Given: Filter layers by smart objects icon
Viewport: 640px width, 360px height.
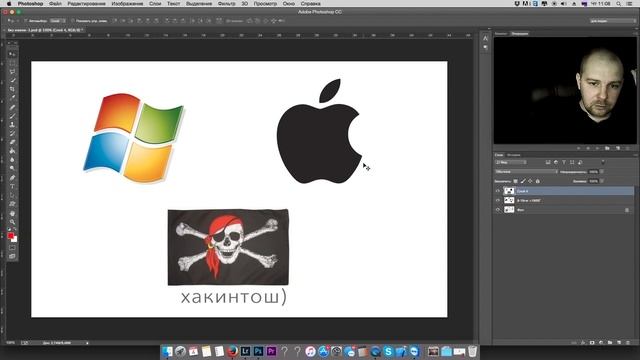Looking at the screenshot, I should tap(580, 162).
